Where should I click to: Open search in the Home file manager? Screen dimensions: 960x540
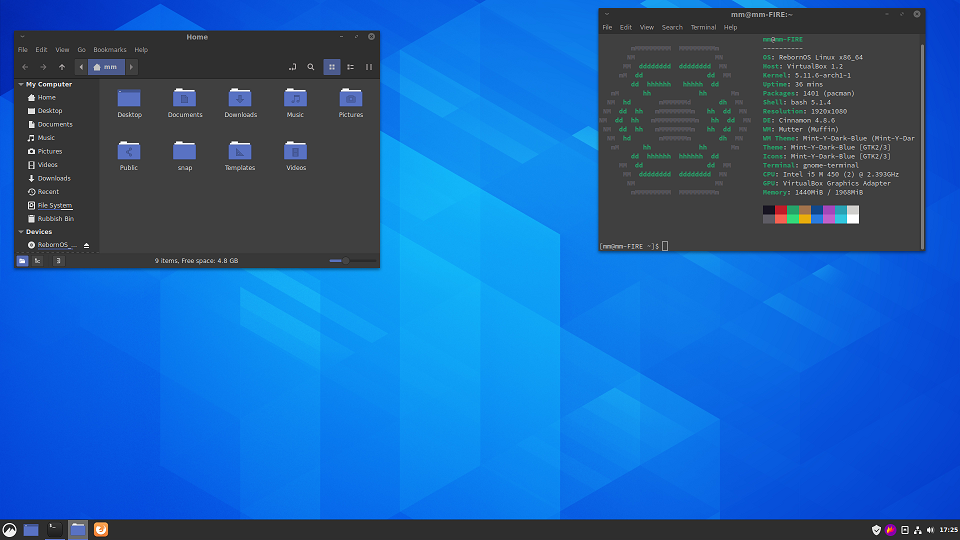point(310,67)
